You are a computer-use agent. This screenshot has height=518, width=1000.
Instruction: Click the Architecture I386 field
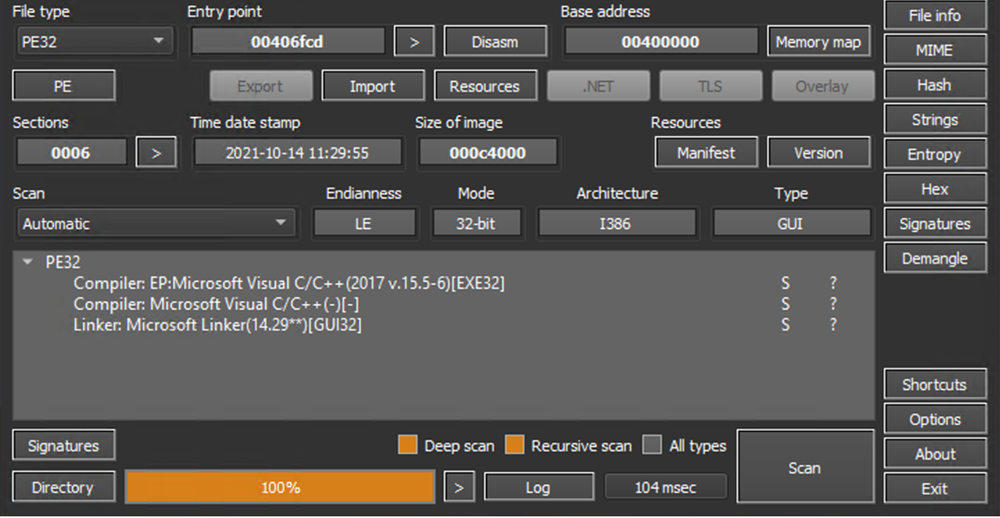[x=617, y=223]
